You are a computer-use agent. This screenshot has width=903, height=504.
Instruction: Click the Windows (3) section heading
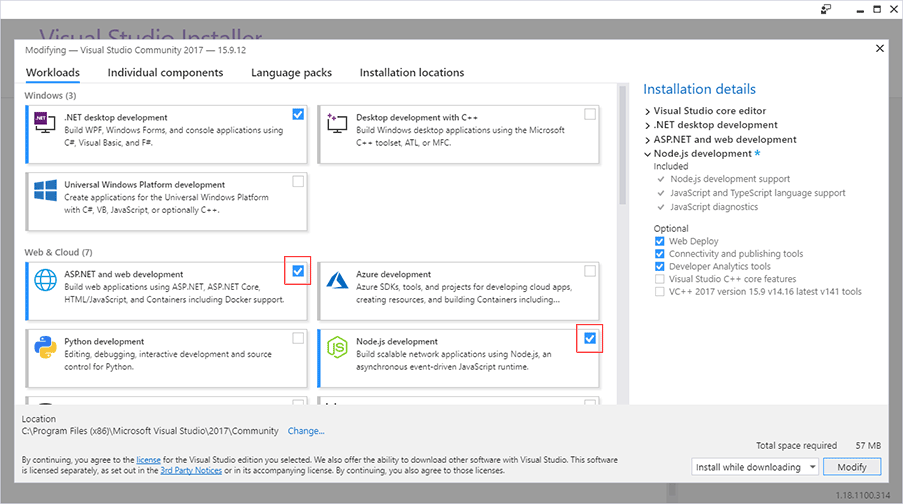[50, 96]
